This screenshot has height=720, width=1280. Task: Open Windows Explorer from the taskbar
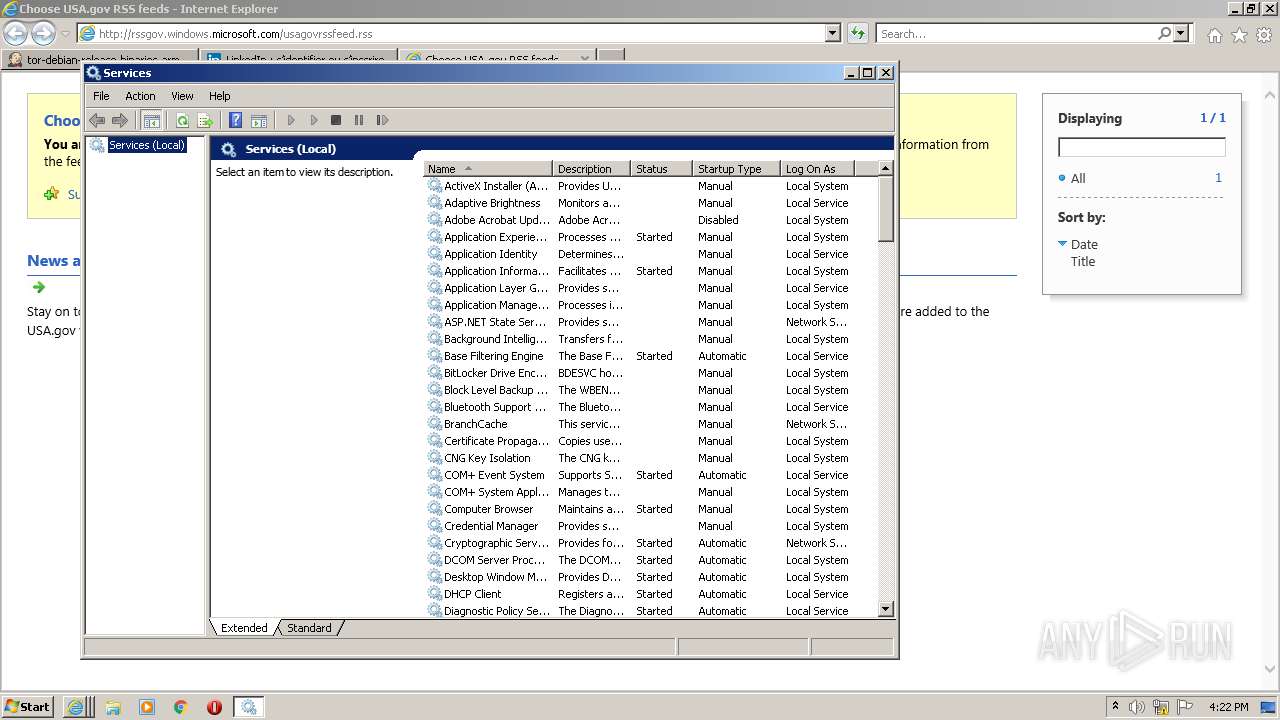(113, 707)
